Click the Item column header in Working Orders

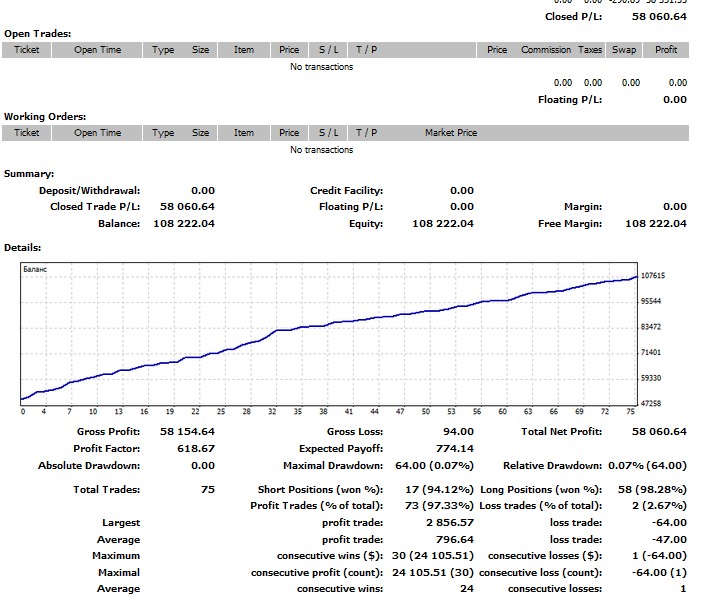pyautogui.click(x=243, y=133)
